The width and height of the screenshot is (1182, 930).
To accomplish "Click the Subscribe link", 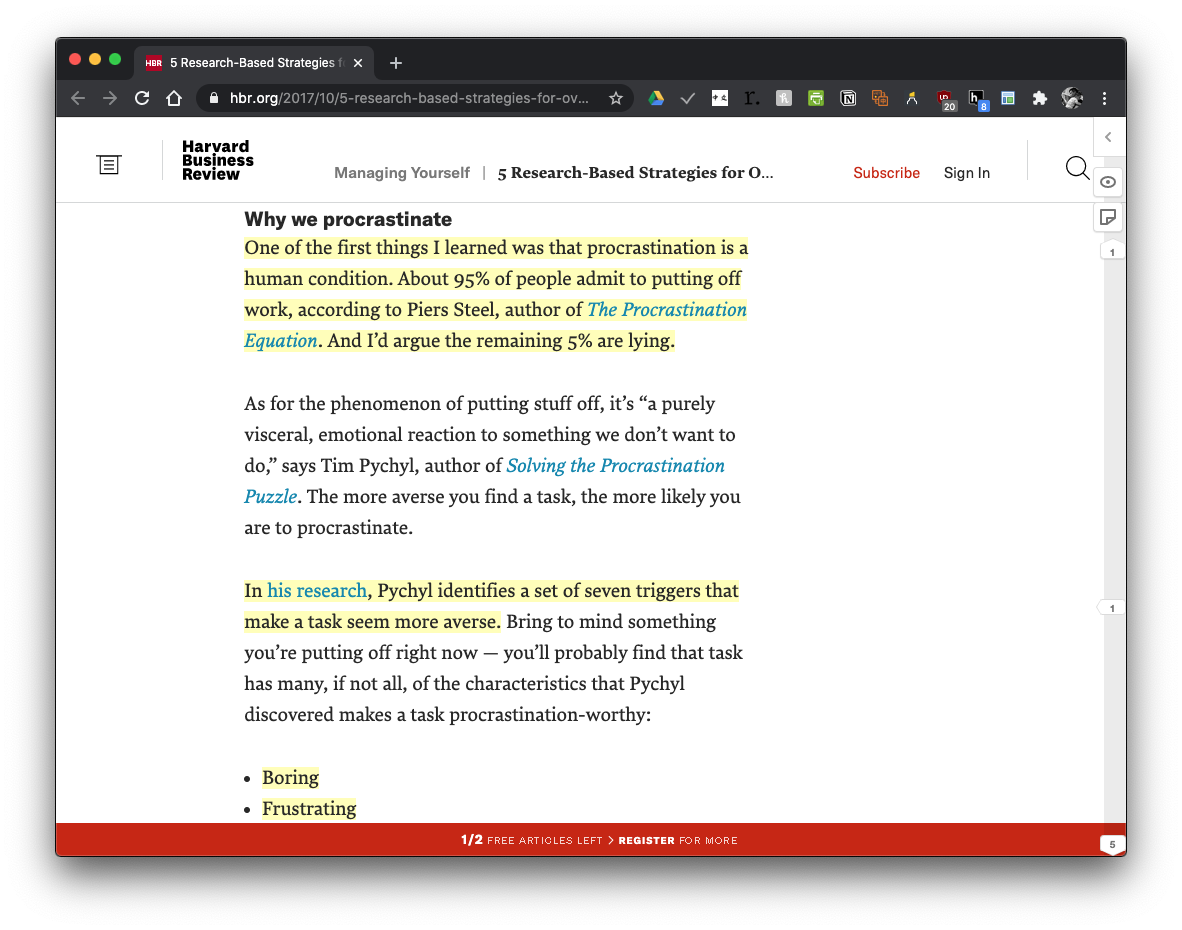I will pos(886,173).
